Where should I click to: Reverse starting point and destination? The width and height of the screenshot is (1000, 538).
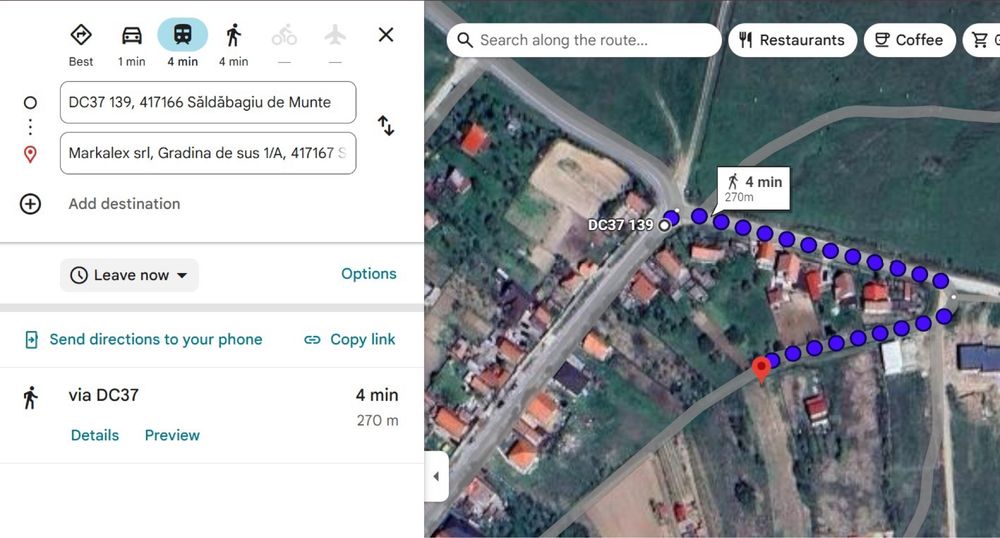pyautogui.click(x=386, y=126)
